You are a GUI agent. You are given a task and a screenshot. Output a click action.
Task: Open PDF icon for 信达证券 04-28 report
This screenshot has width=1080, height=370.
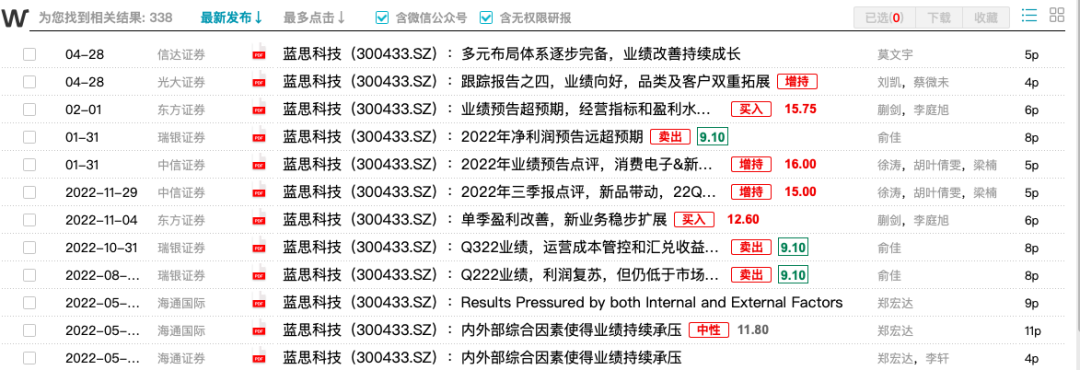[259, 54]
